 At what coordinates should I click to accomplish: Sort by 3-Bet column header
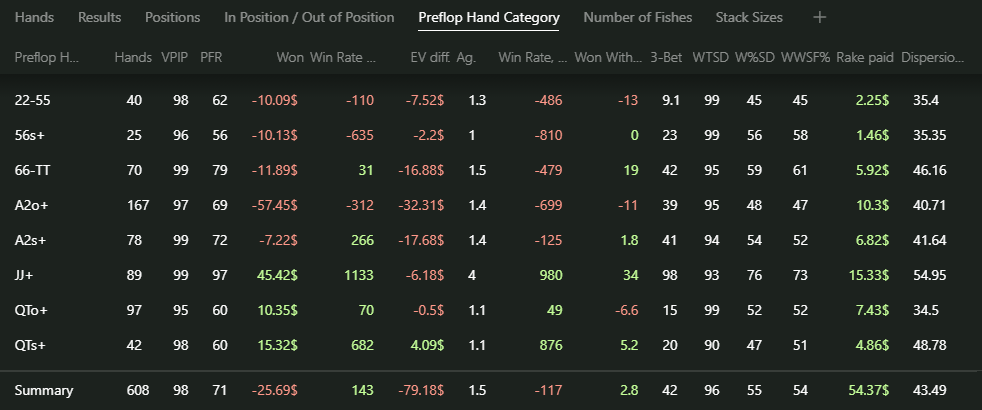666,58
